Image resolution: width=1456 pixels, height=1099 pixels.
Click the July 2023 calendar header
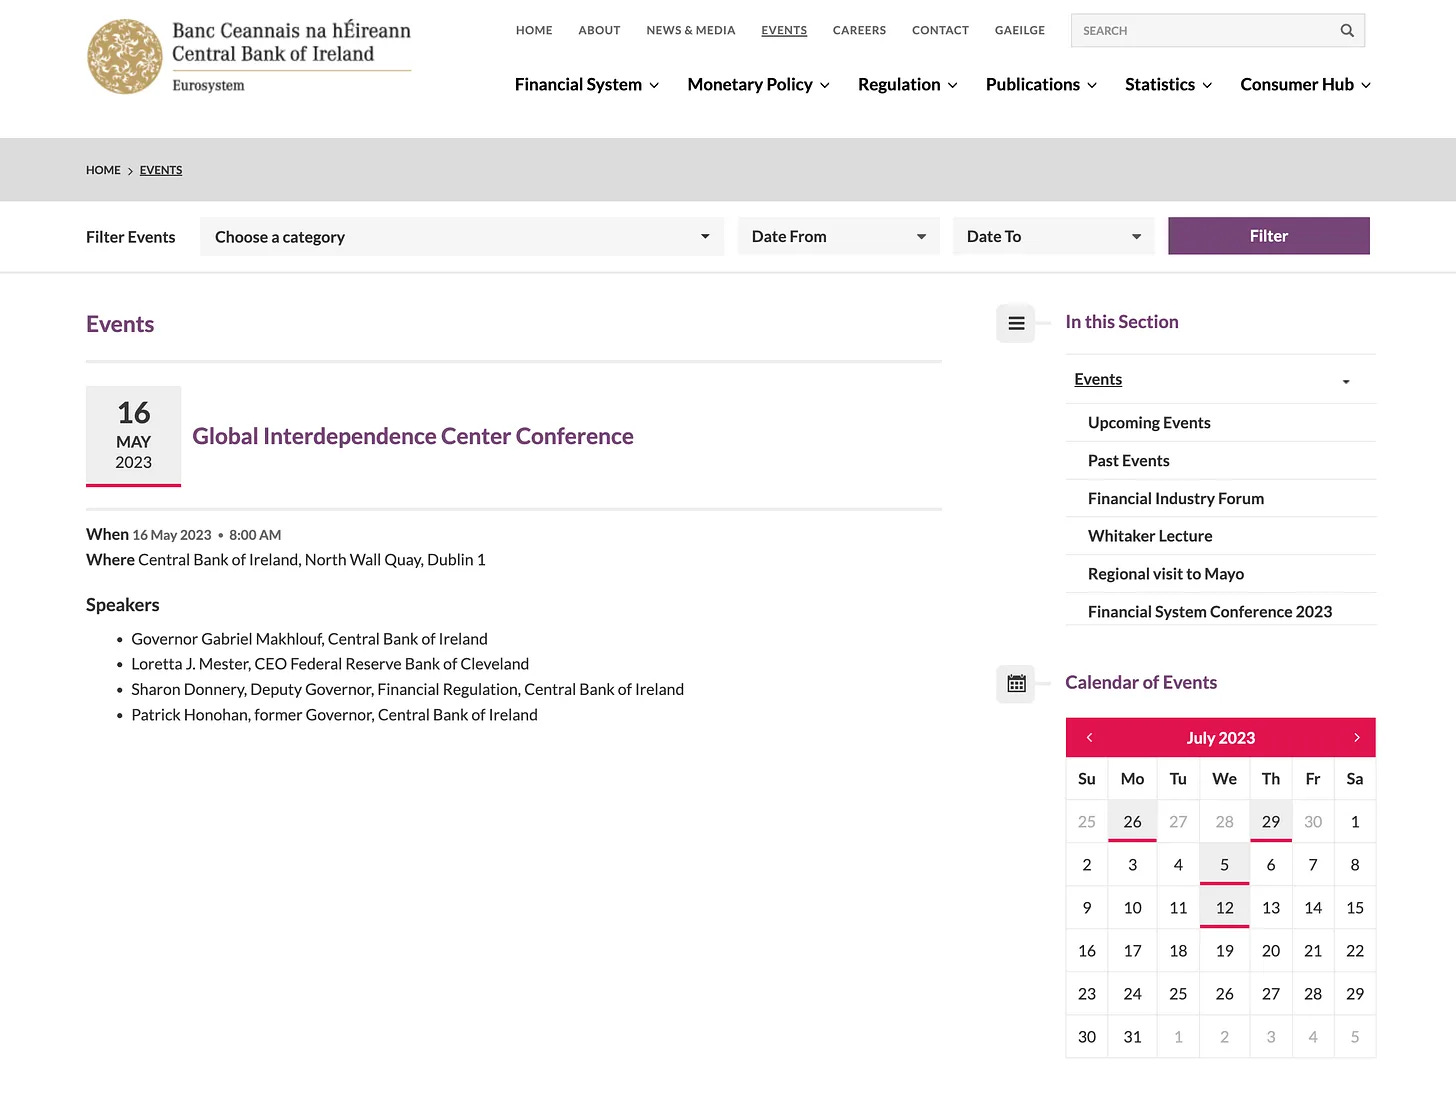(1221, 738)
